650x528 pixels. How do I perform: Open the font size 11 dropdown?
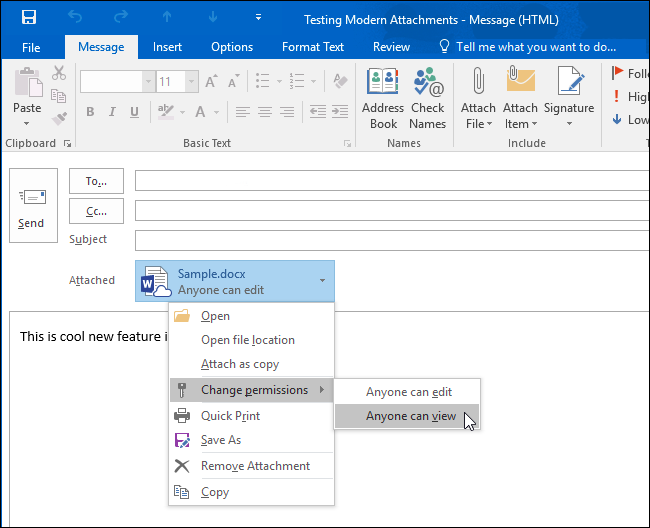tap(191, 81)
